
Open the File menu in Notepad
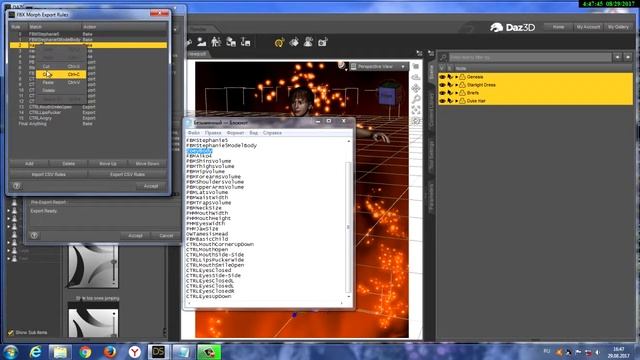[x=193, y=133]
